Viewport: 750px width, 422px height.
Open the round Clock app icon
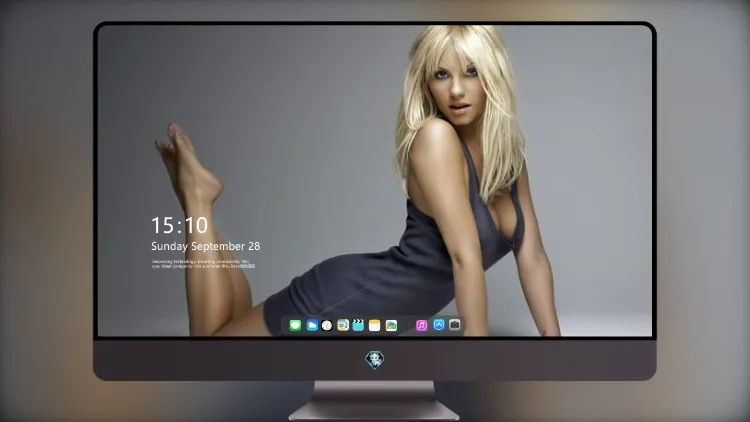pyautogui.click(x=327, y=325)
